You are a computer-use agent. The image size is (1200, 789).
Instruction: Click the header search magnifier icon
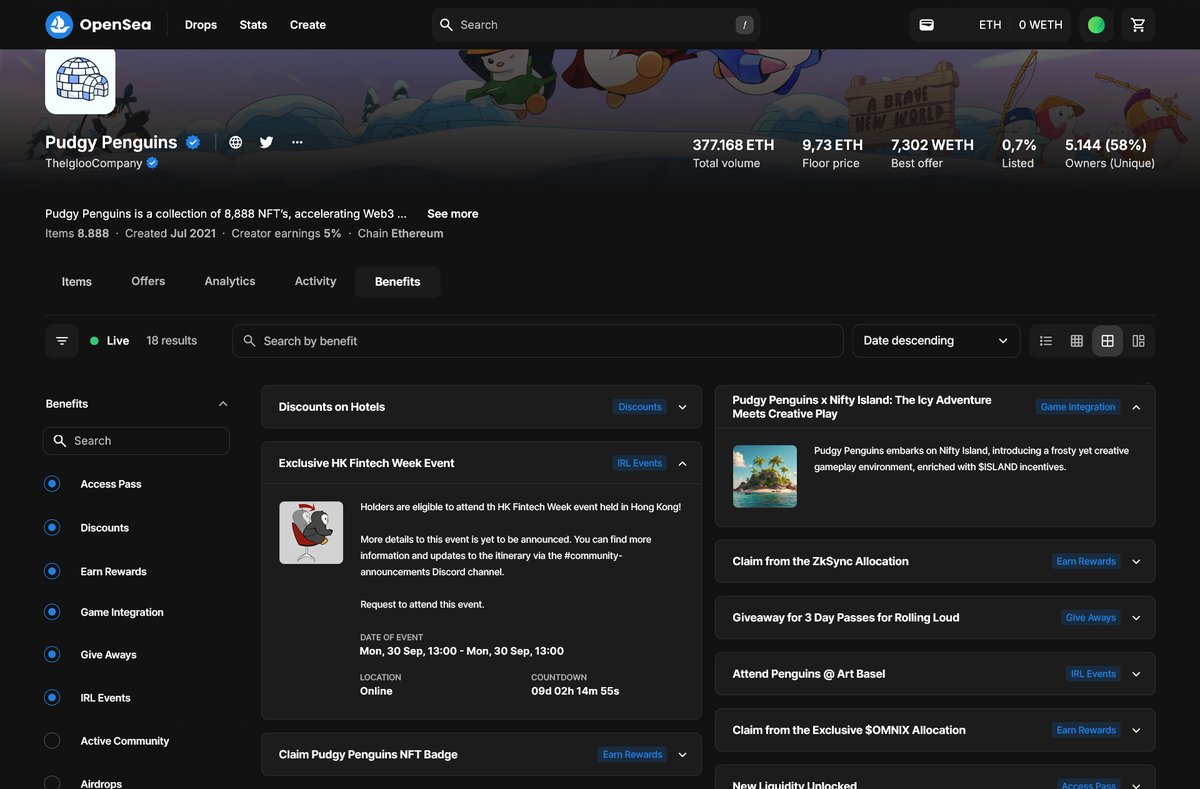[x=446, y=25]
